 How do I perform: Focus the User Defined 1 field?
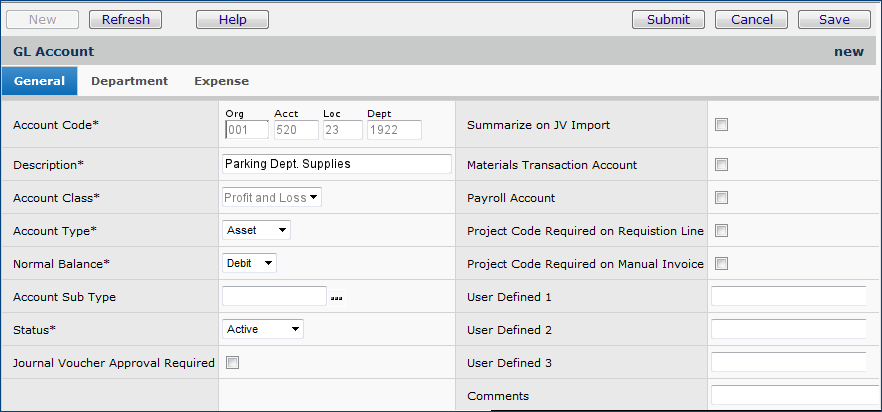coord(788,296)
